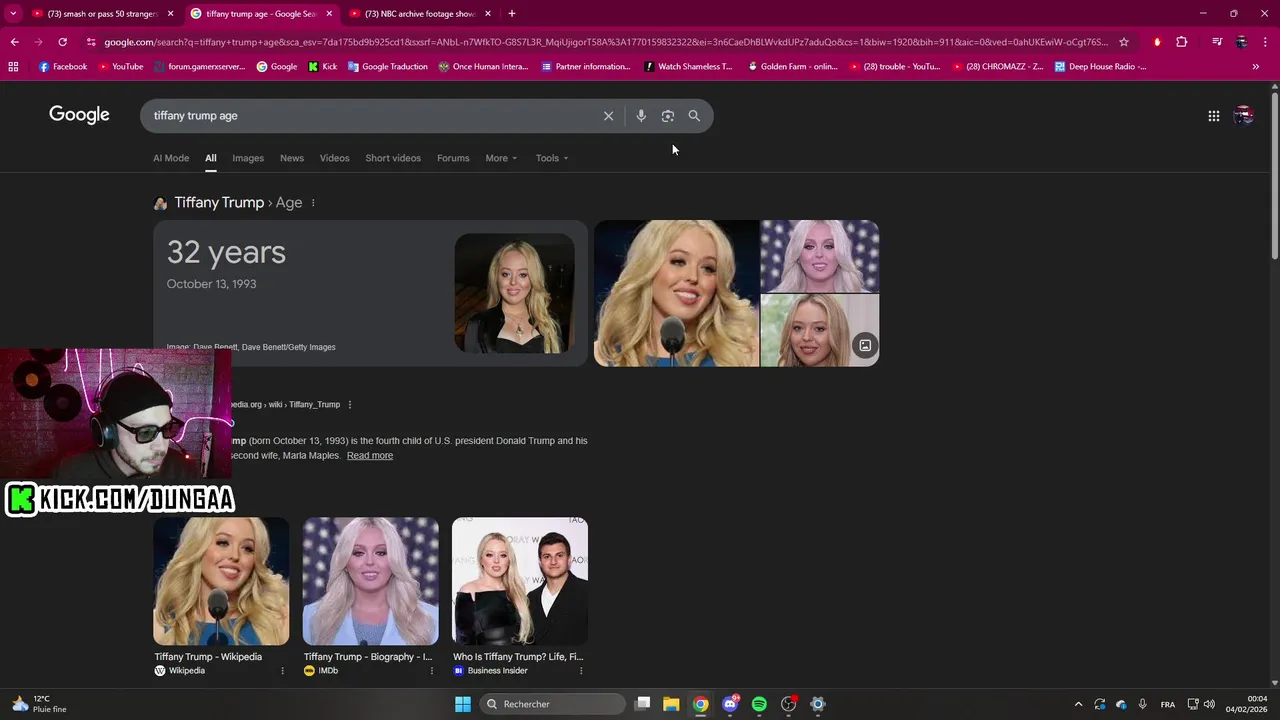
Task: Open Tiffany Trump - Wikipedia image card
Action: pyautogui.click(x=221, y=597)
